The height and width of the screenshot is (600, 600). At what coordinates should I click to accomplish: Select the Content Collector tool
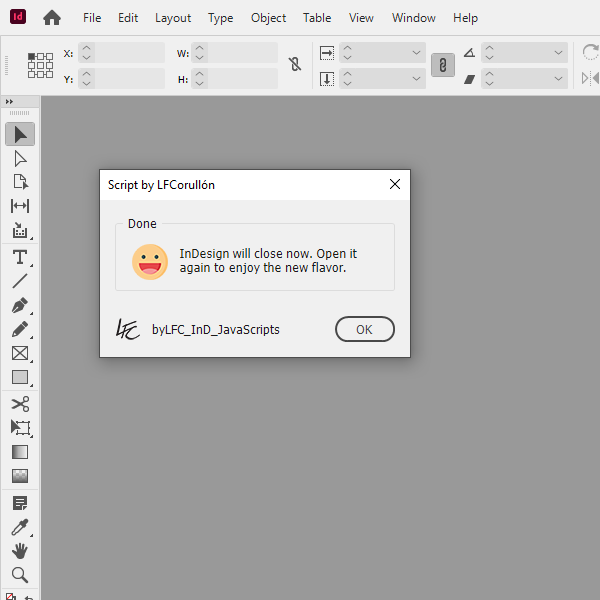(20, 230)
